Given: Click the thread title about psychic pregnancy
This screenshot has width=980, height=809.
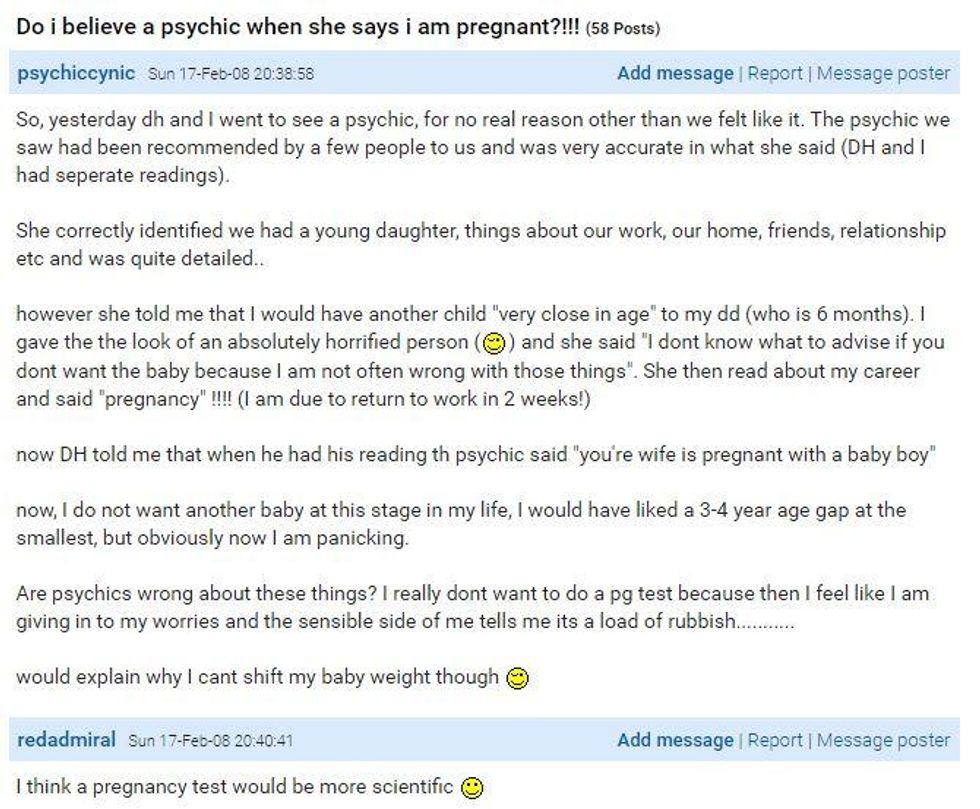Looking at the screenshot, I should pyautogui.click(x=298, y=27).
